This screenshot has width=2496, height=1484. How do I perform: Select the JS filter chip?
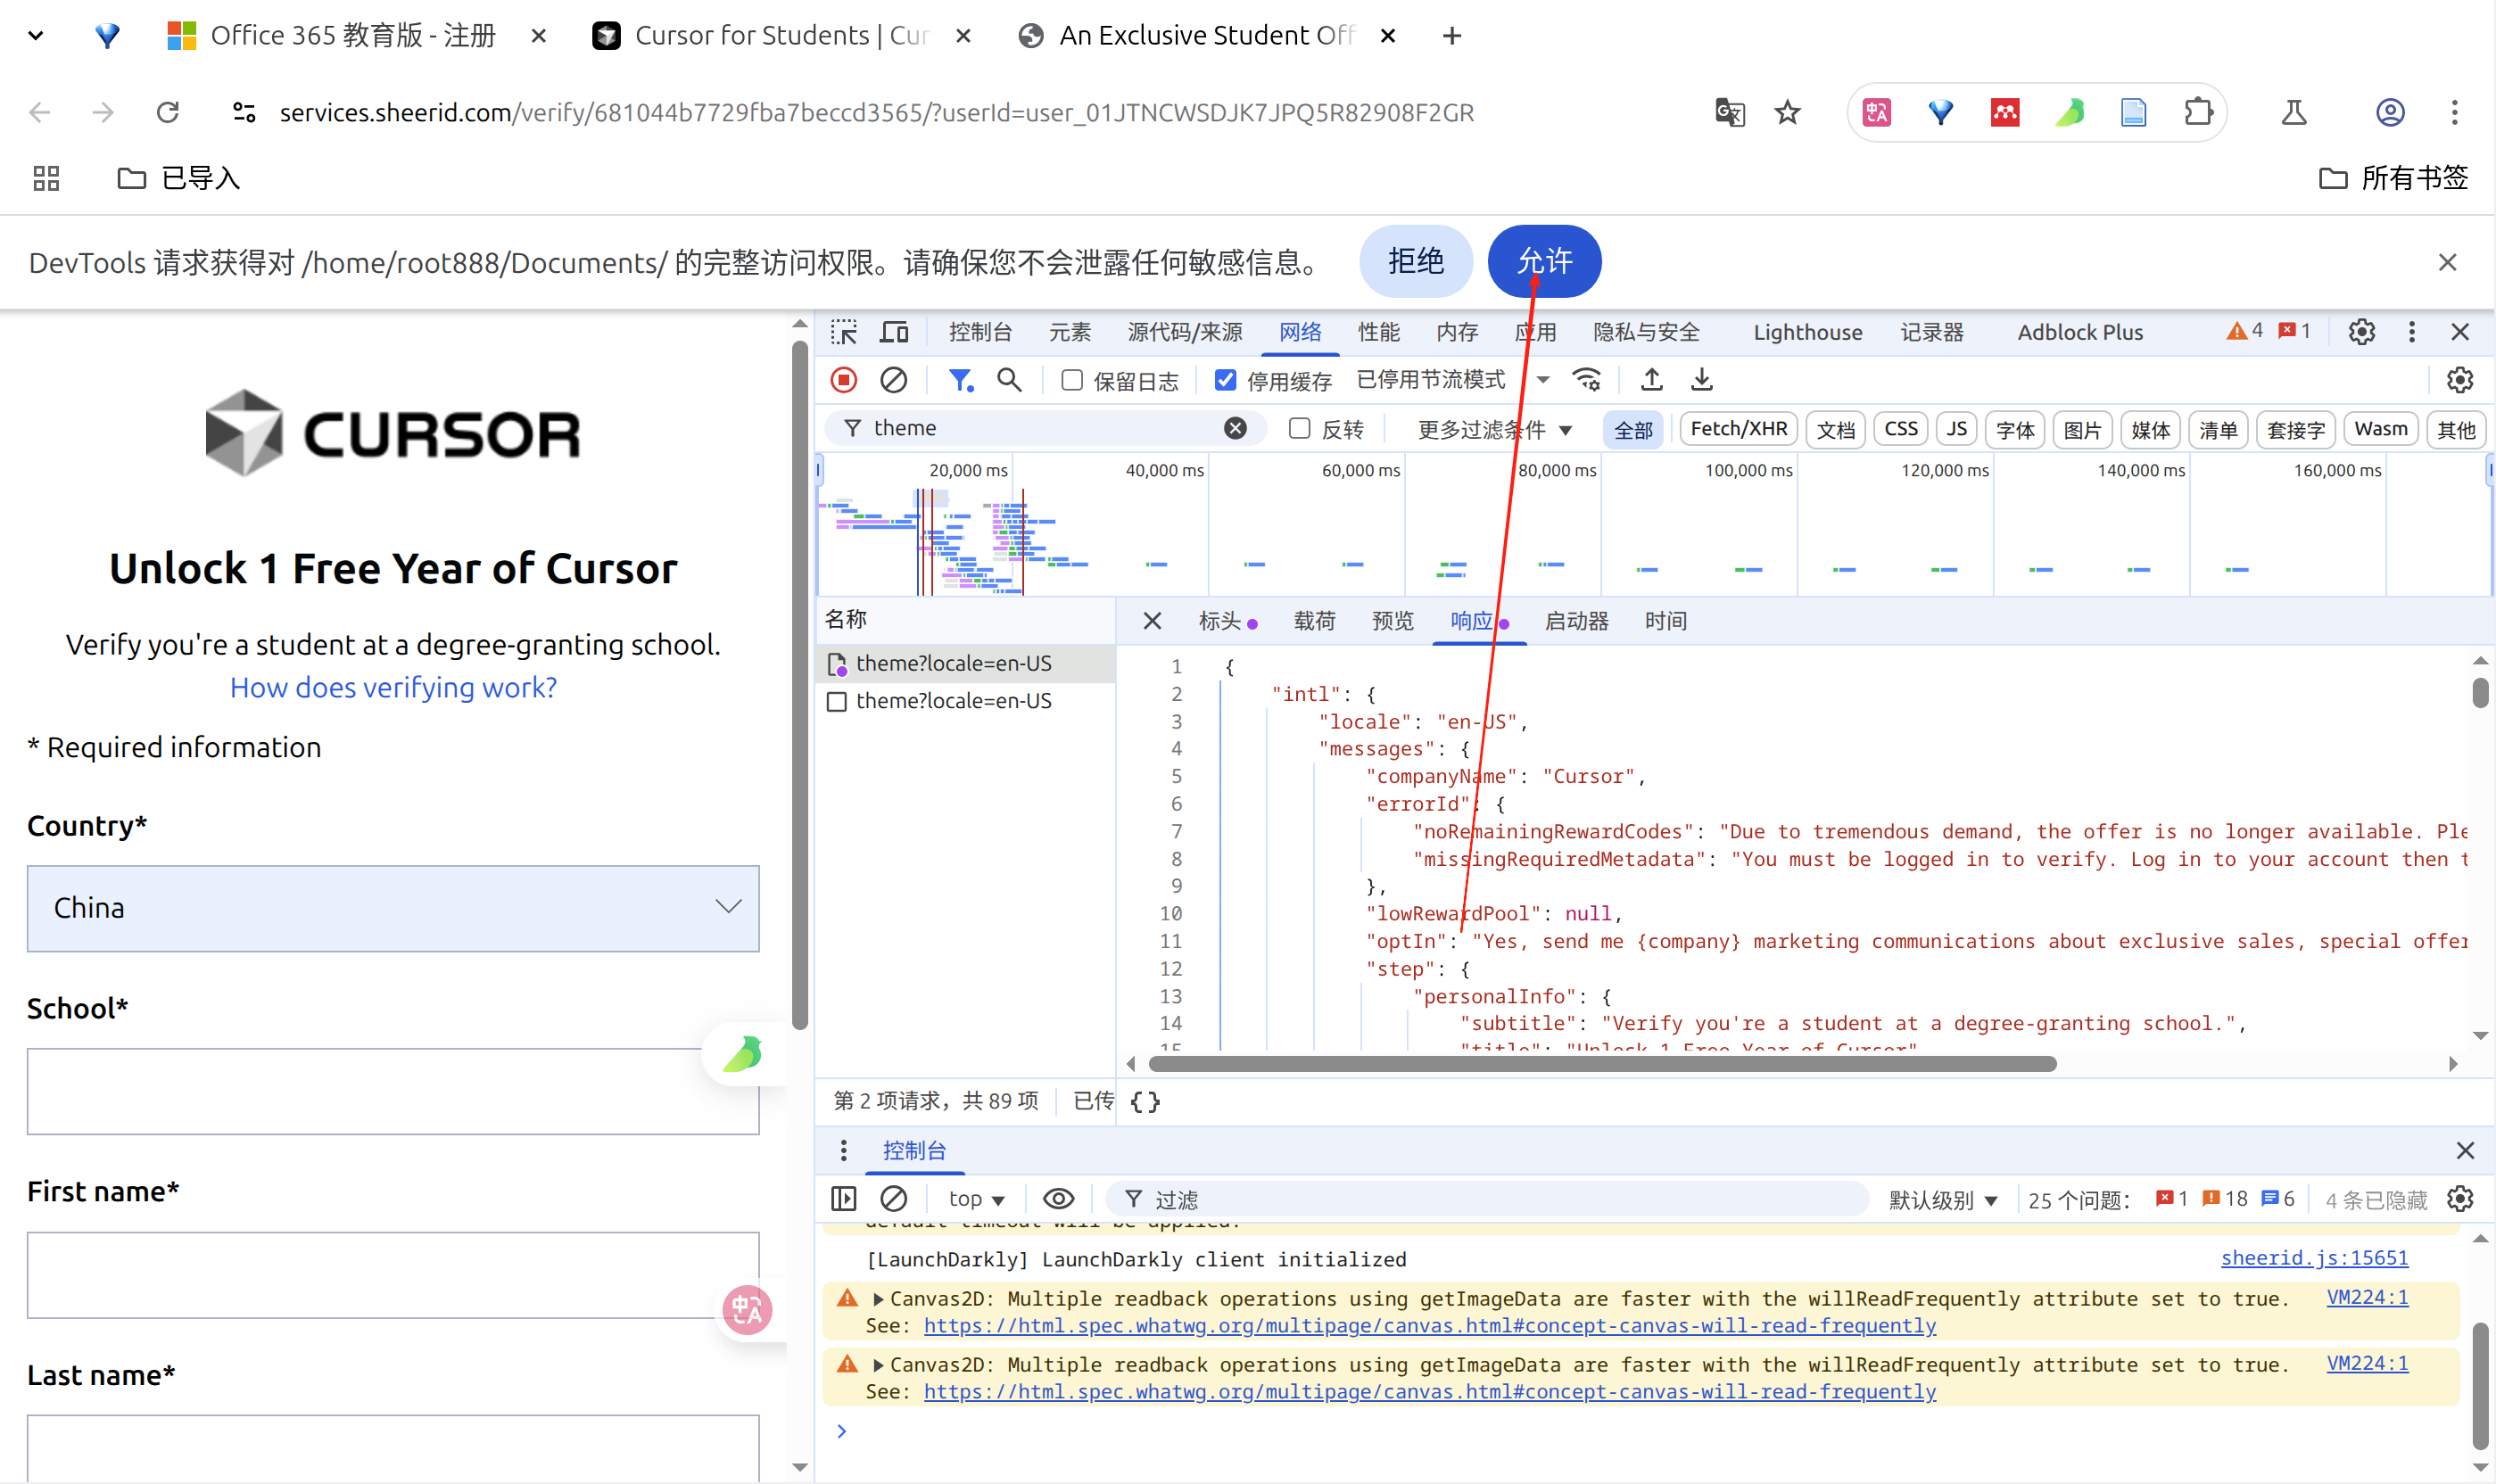pyautogui.click(x=1957, y=429)
